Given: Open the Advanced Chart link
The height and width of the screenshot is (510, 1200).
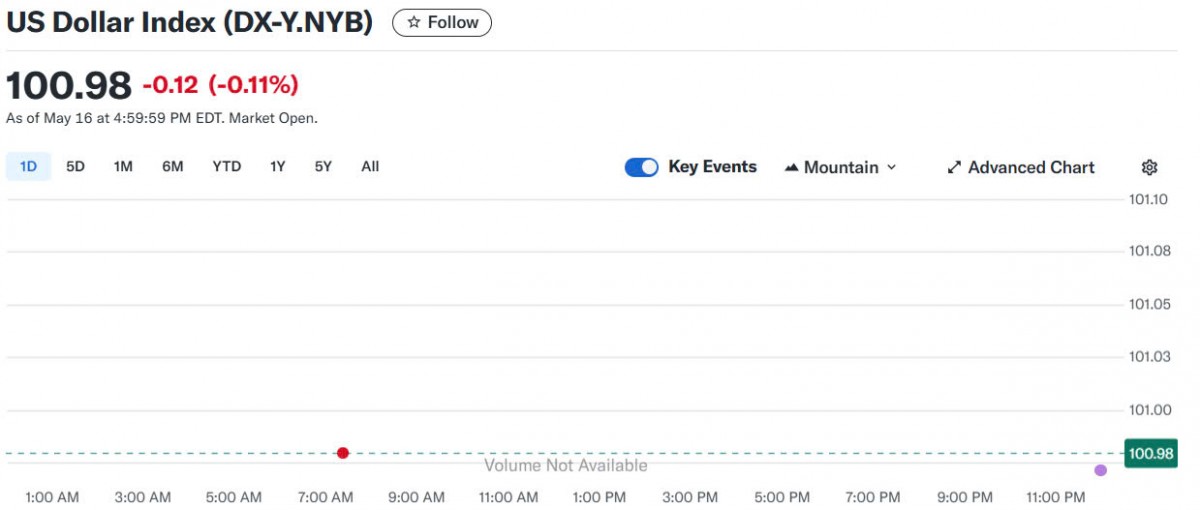Looking at the screenshot, I should [x=1031, y=167].
